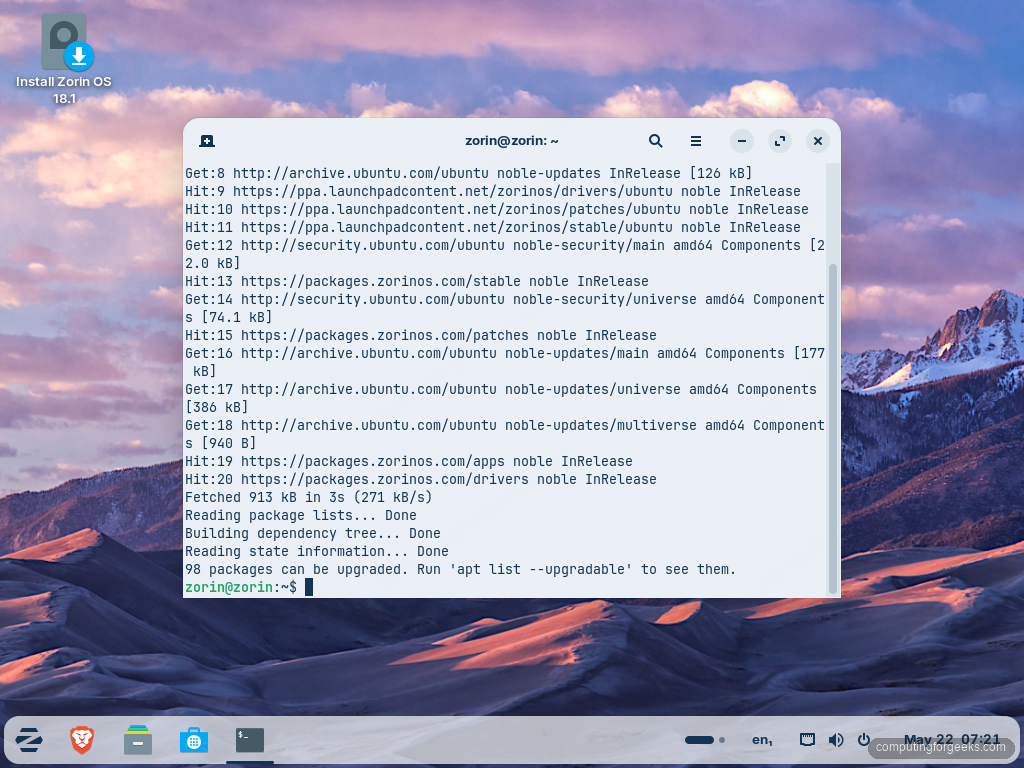Screen dimensions: 1024x768
Task: Launch the Brave browser from taskbar
Action: pyautogui.click(x=82, y=740)
